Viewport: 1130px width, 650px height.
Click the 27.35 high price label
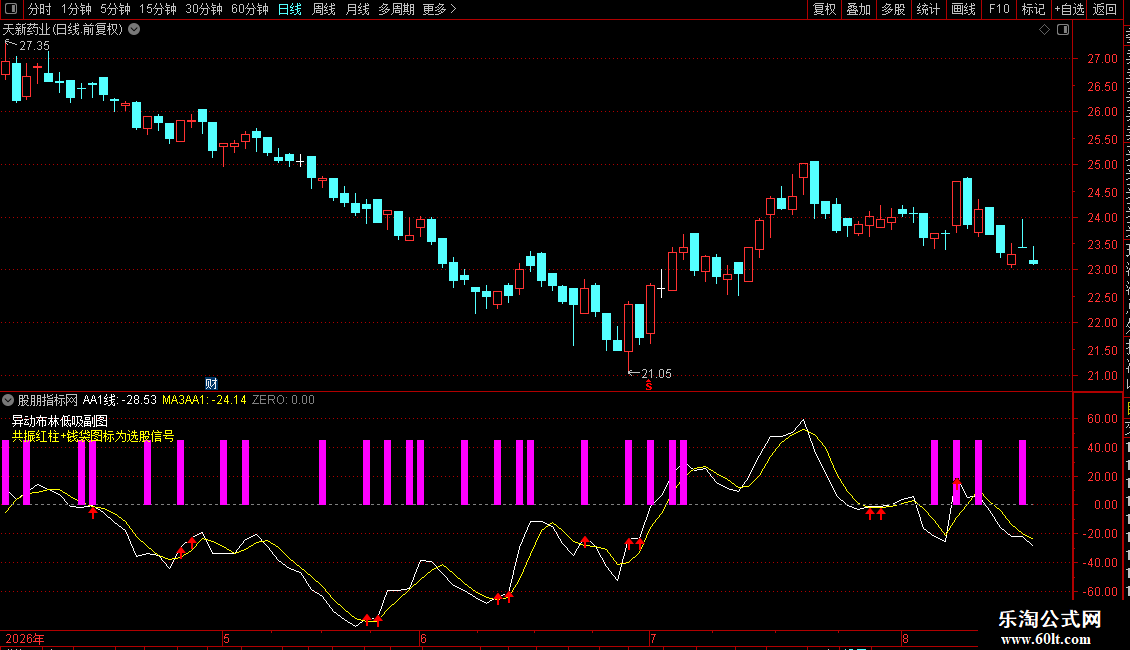click(x=35, y=45)
